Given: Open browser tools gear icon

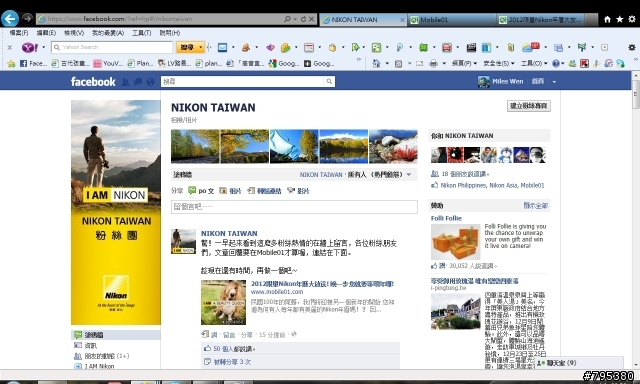Looking at the screenshot, I should click(x=632, y=19).
